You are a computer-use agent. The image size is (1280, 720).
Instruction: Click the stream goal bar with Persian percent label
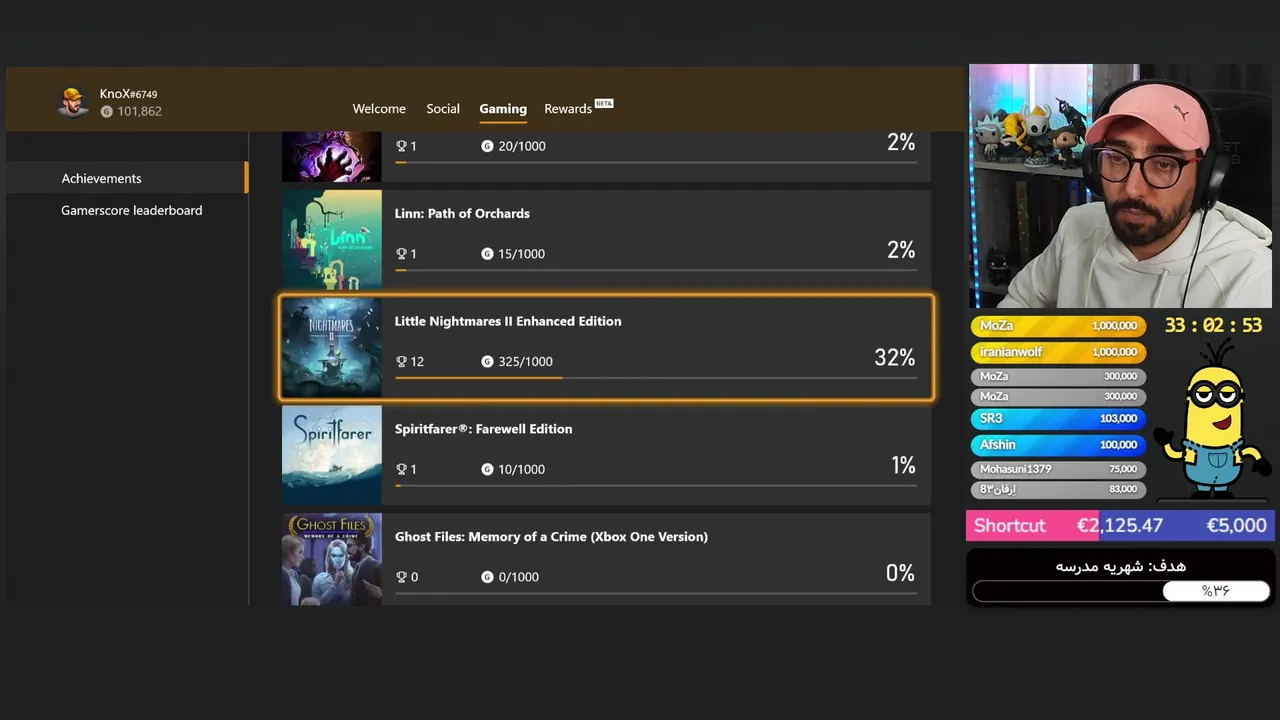1121,591
